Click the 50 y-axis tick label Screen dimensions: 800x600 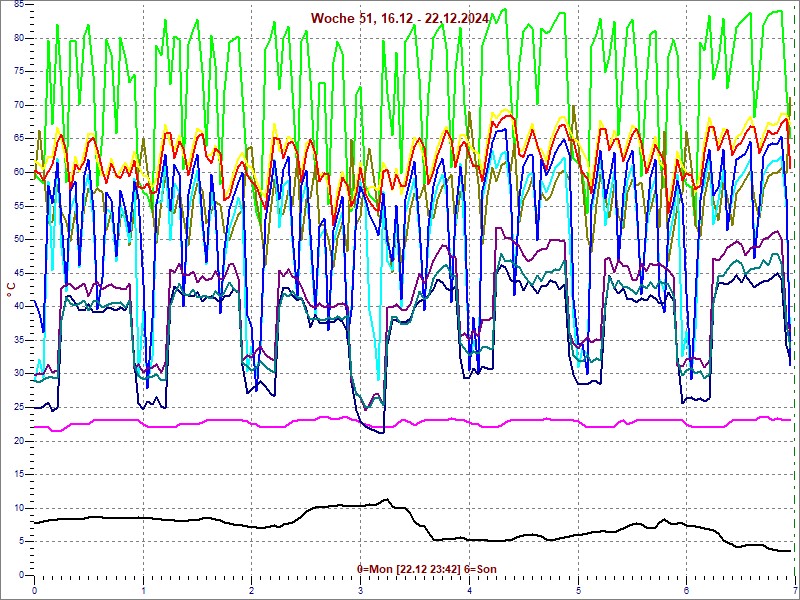point(19,239)
